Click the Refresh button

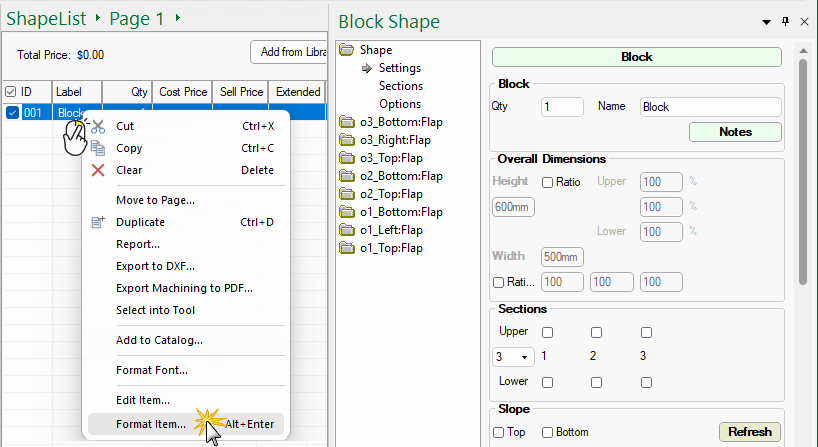point(749,432)
